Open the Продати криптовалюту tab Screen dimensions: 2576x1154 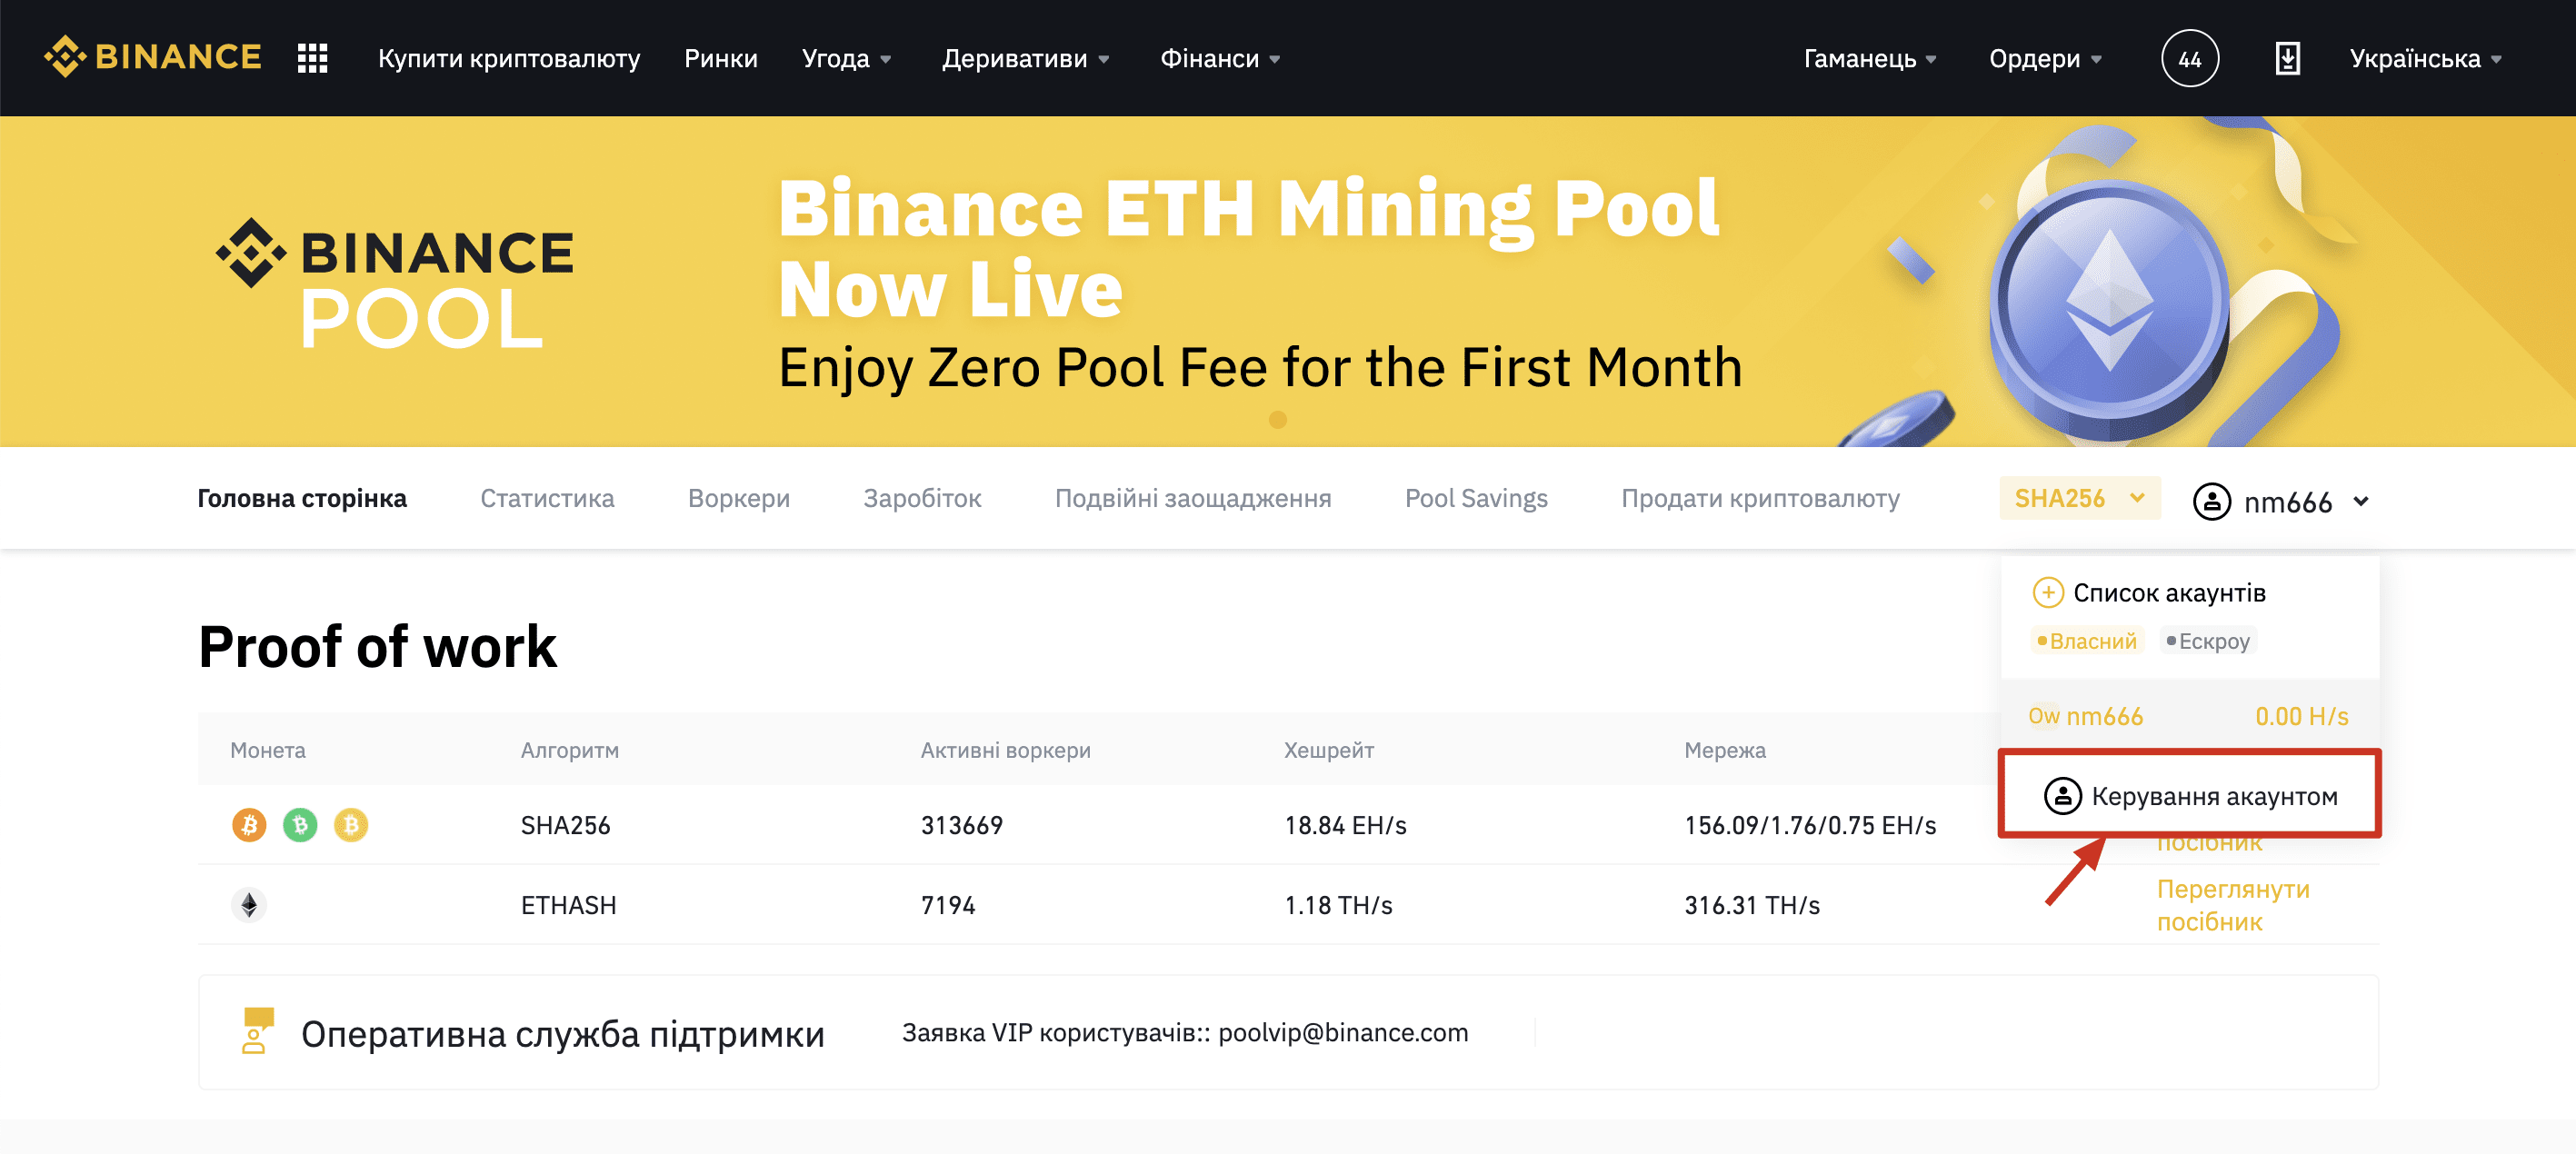1760,498
